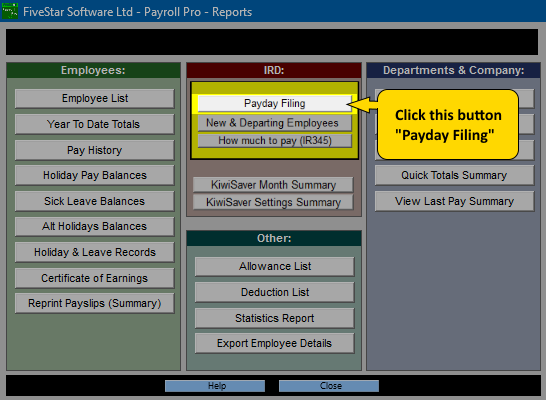View Holiday & Leave Records
Viewport: 546px width, 400px height.
tap(95, 252)
